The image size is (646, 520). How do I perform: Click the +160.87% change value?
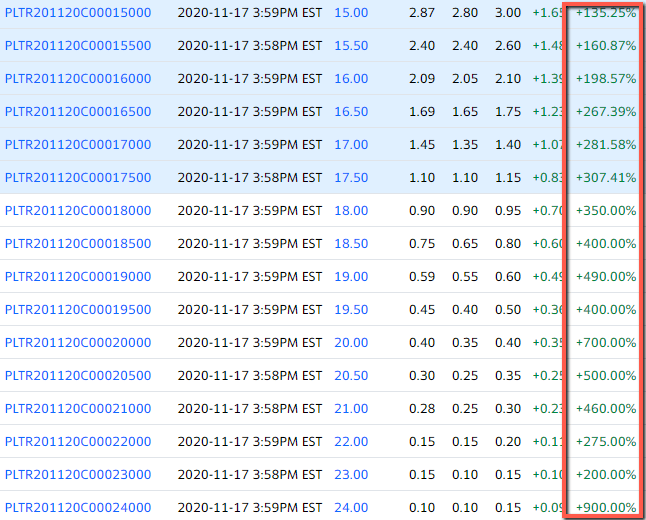606,46
